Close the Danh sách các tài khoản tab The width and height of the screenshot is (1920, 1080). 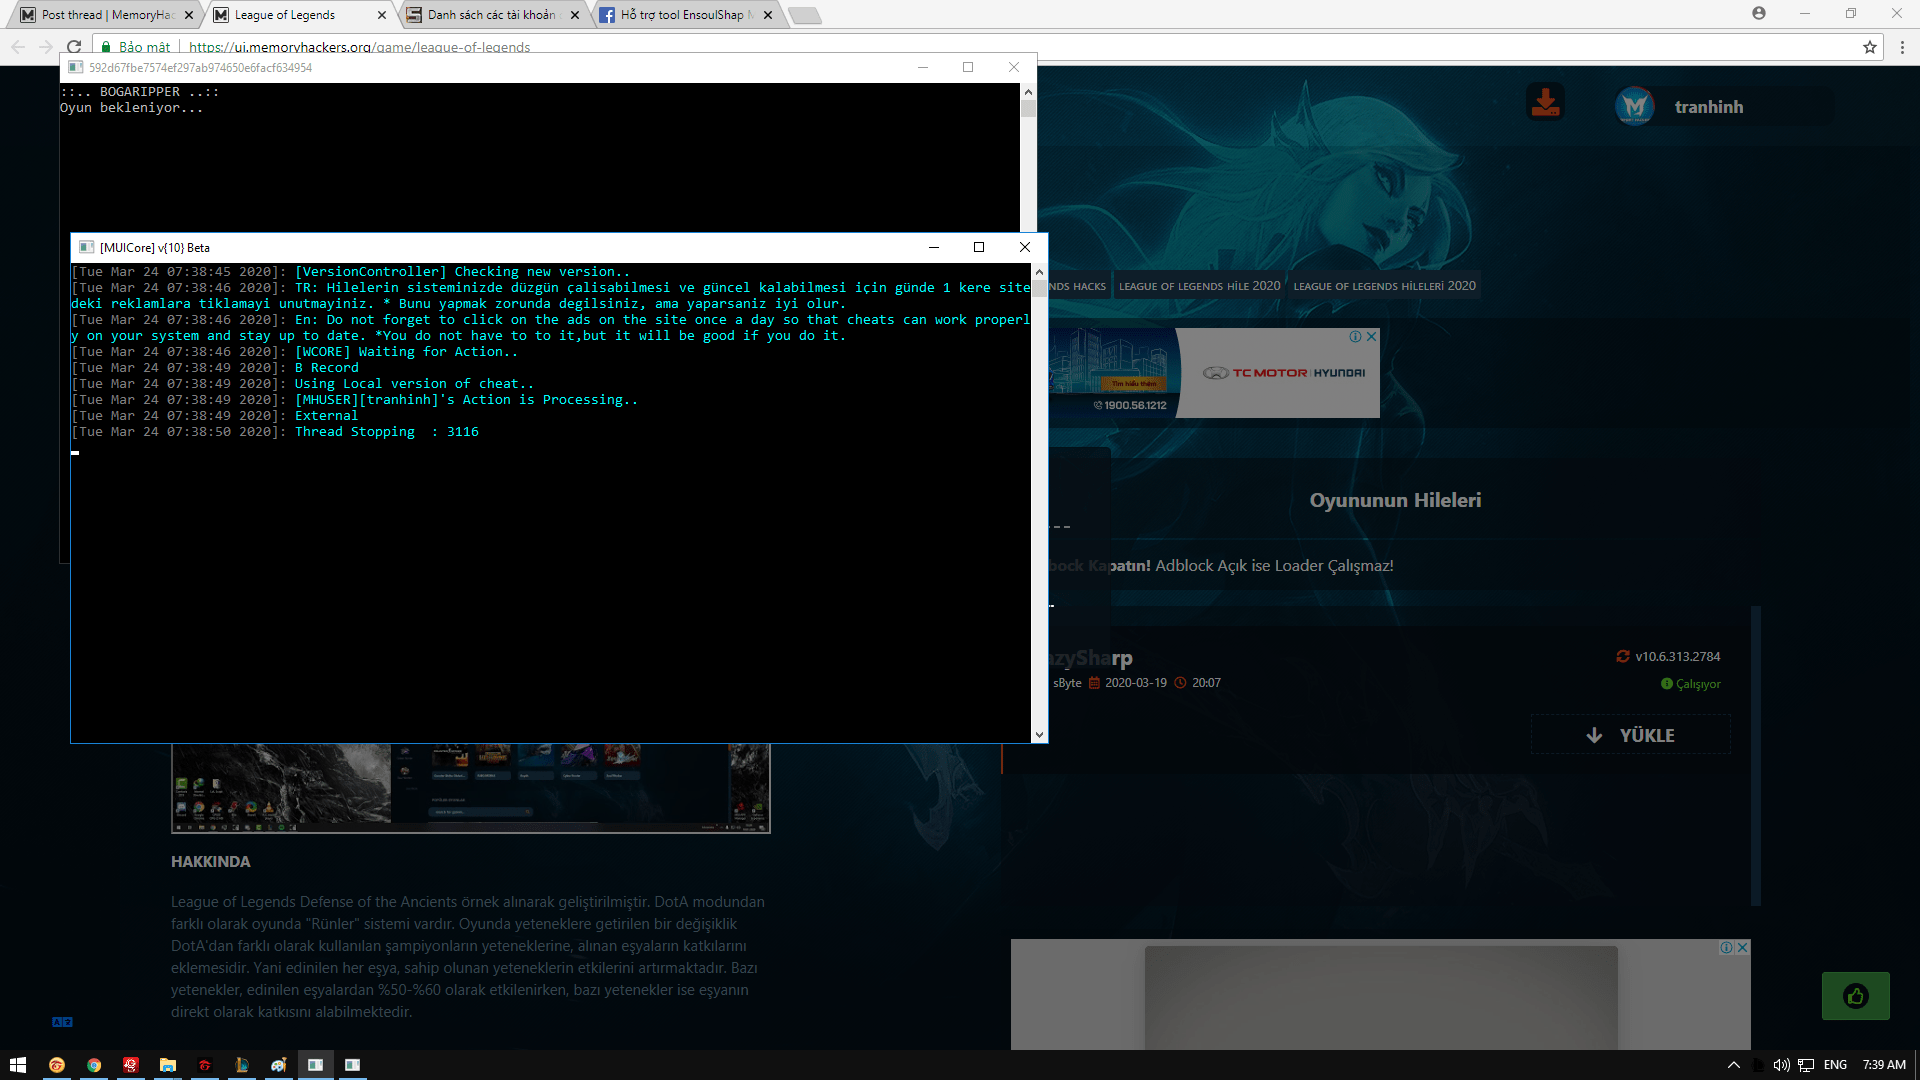point(575,15)
